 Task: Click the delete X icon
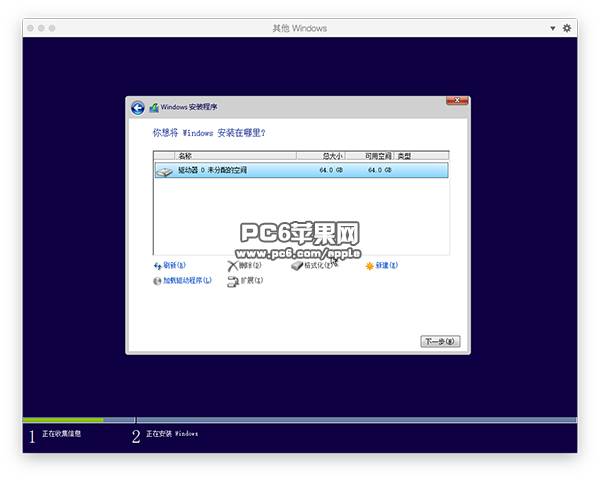click(x=233, y=266)
